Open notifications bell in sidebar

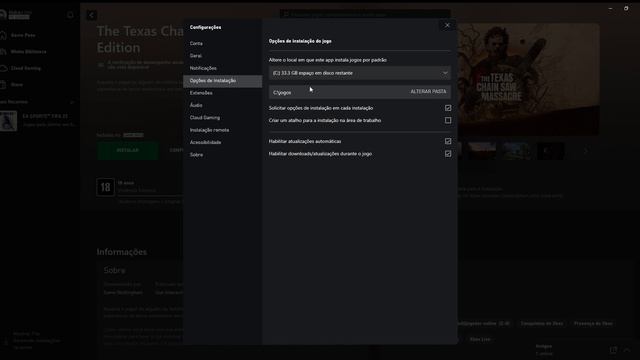point(70,15)
